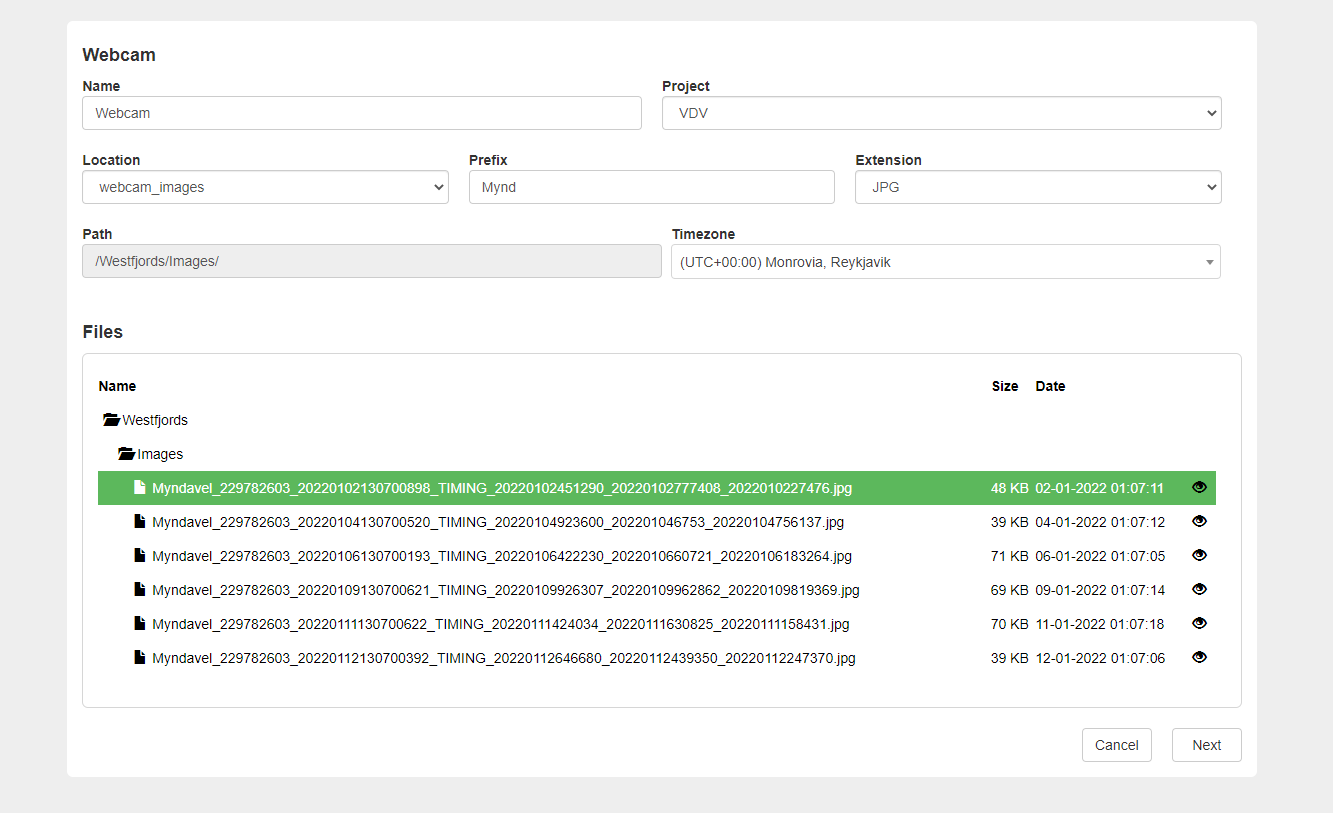Viewport: 1333px width, 813px height.
Task: Click into the Prefix field containing Mynd
Action: point(652,187)
